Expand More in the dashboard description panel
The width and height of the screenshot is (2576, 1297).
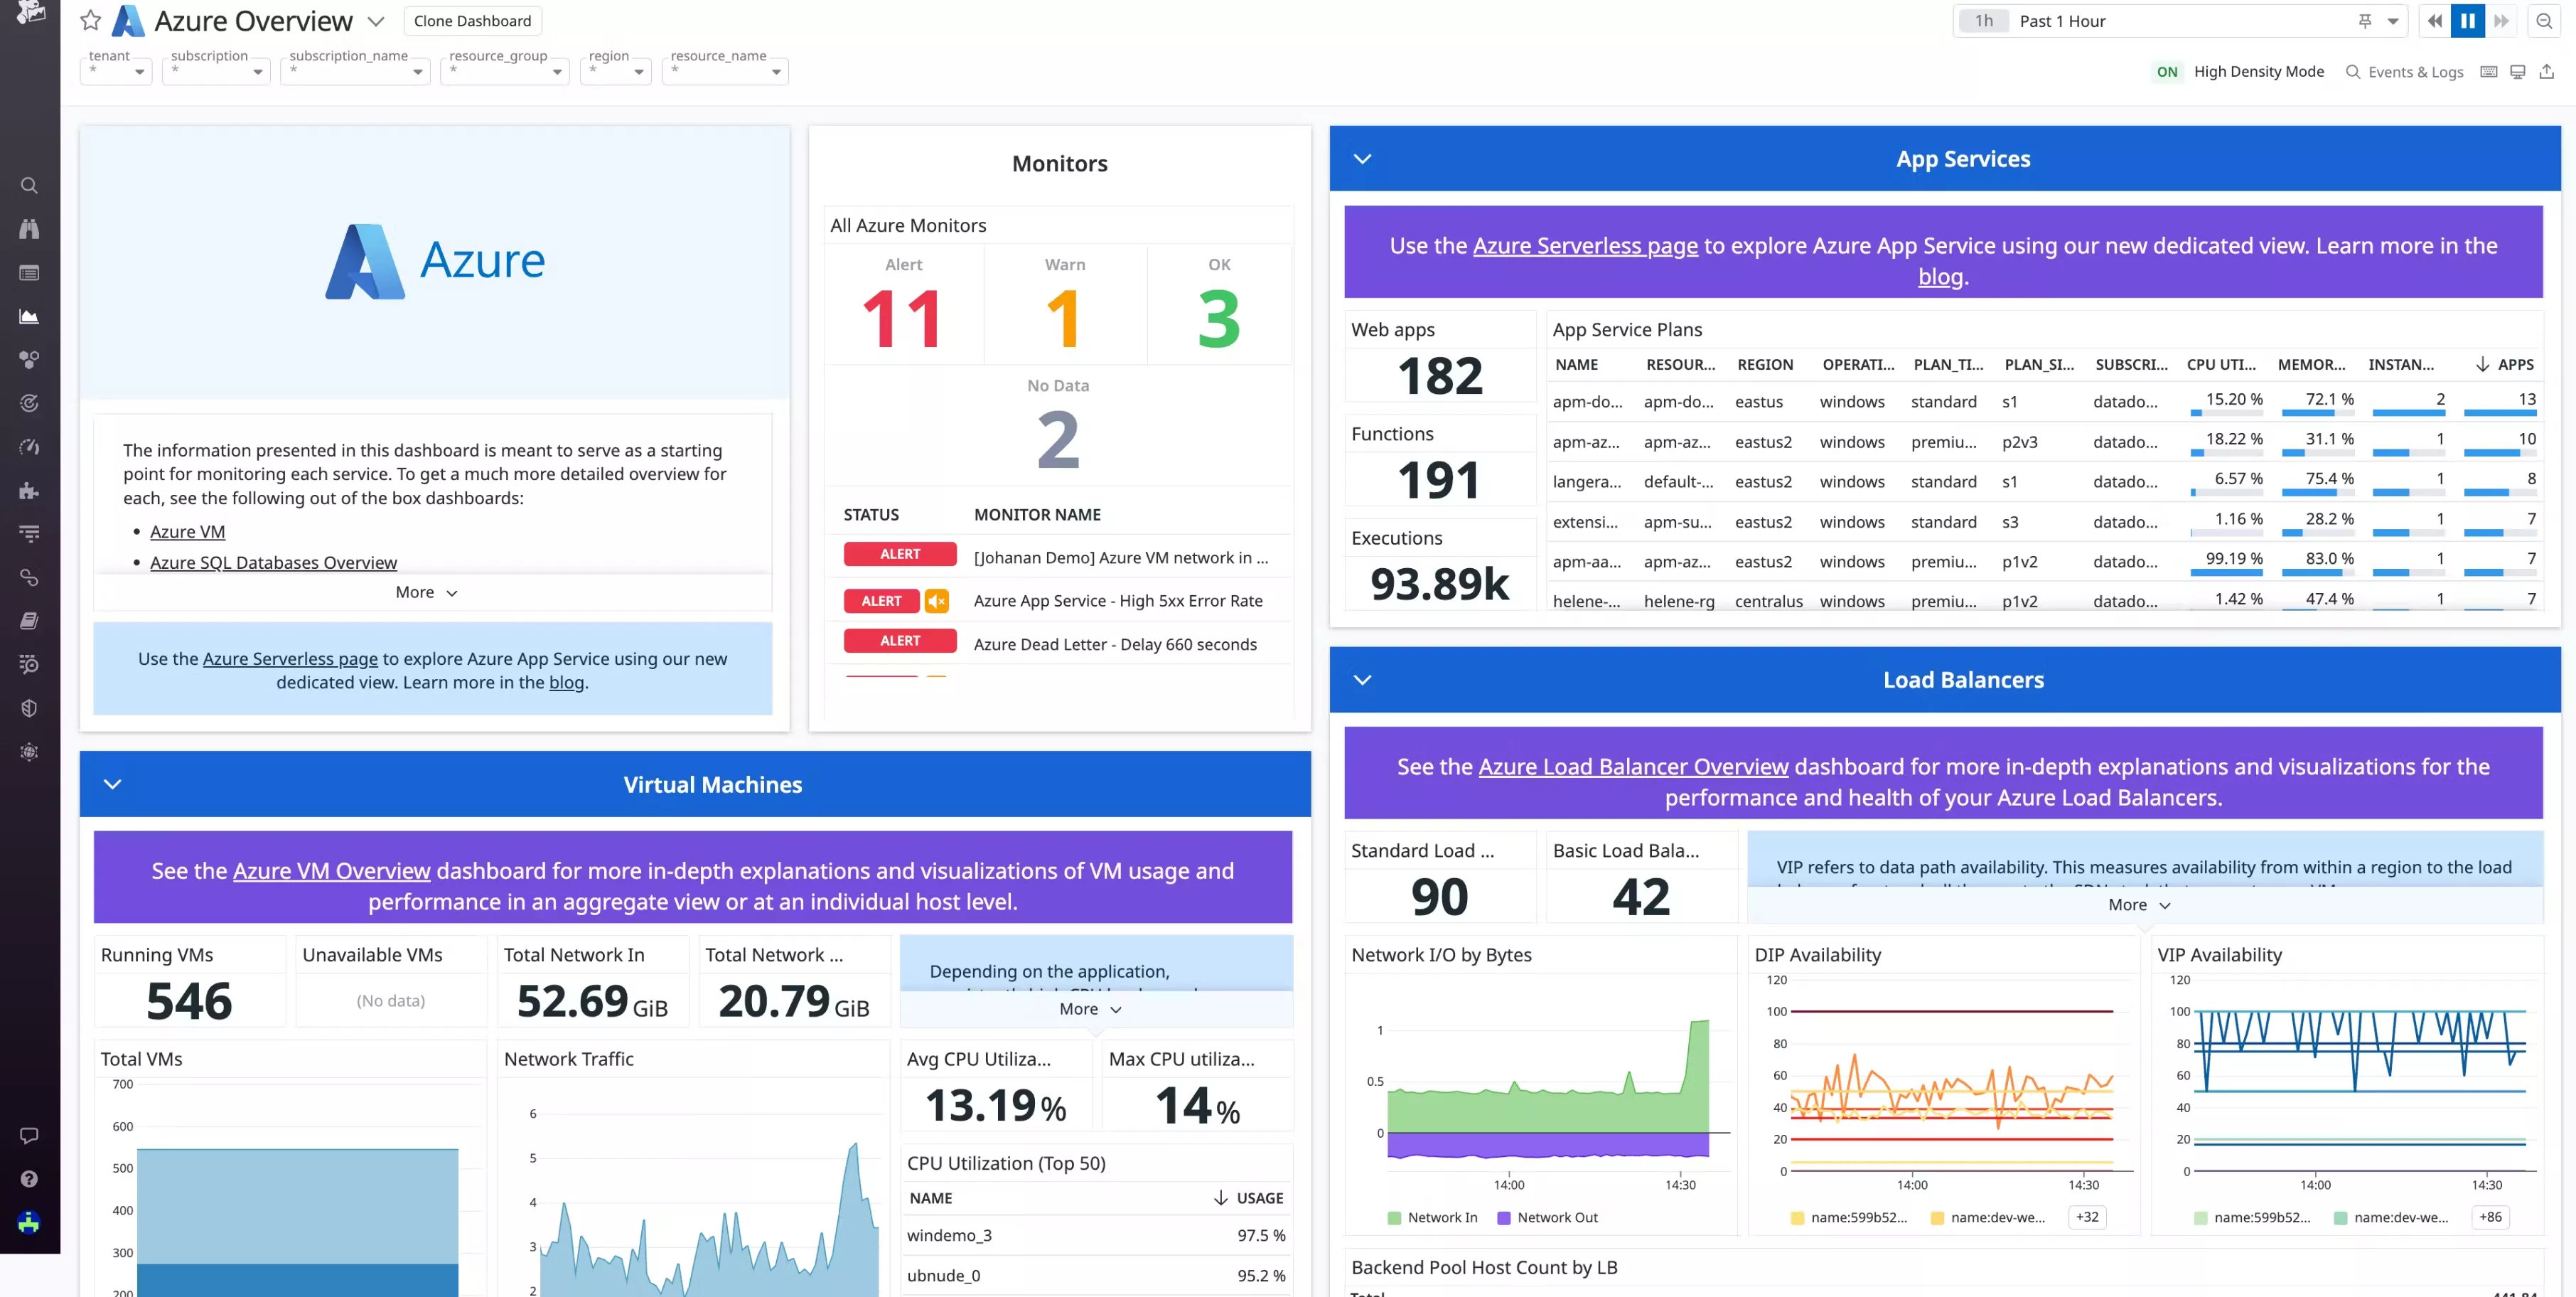[425, 591]
